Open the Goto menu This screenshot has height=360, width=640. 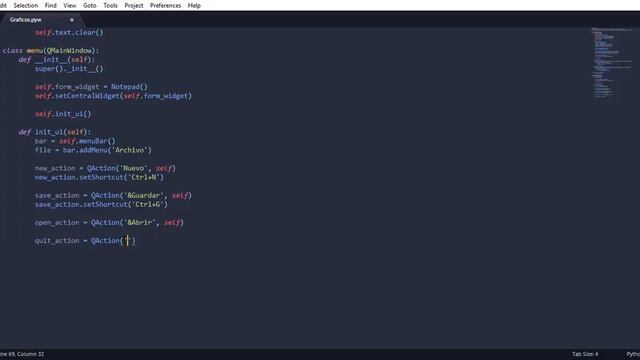tap(90, 5)
